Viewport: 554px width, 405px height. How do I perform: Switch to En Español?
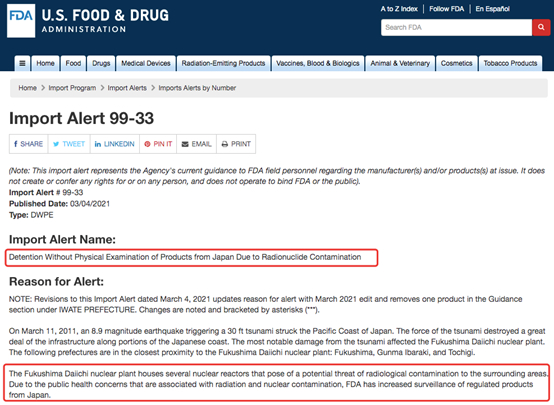(x=493, y=9)
